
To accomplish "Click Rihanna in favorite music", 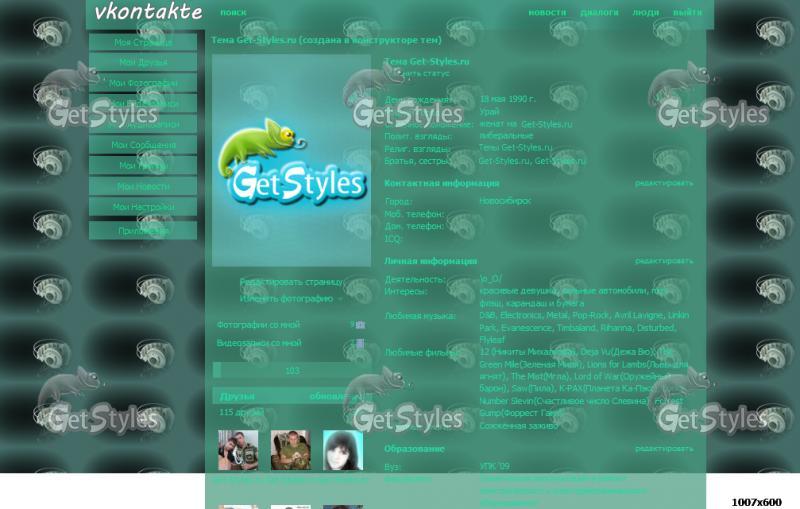I will tap(616, 327).
